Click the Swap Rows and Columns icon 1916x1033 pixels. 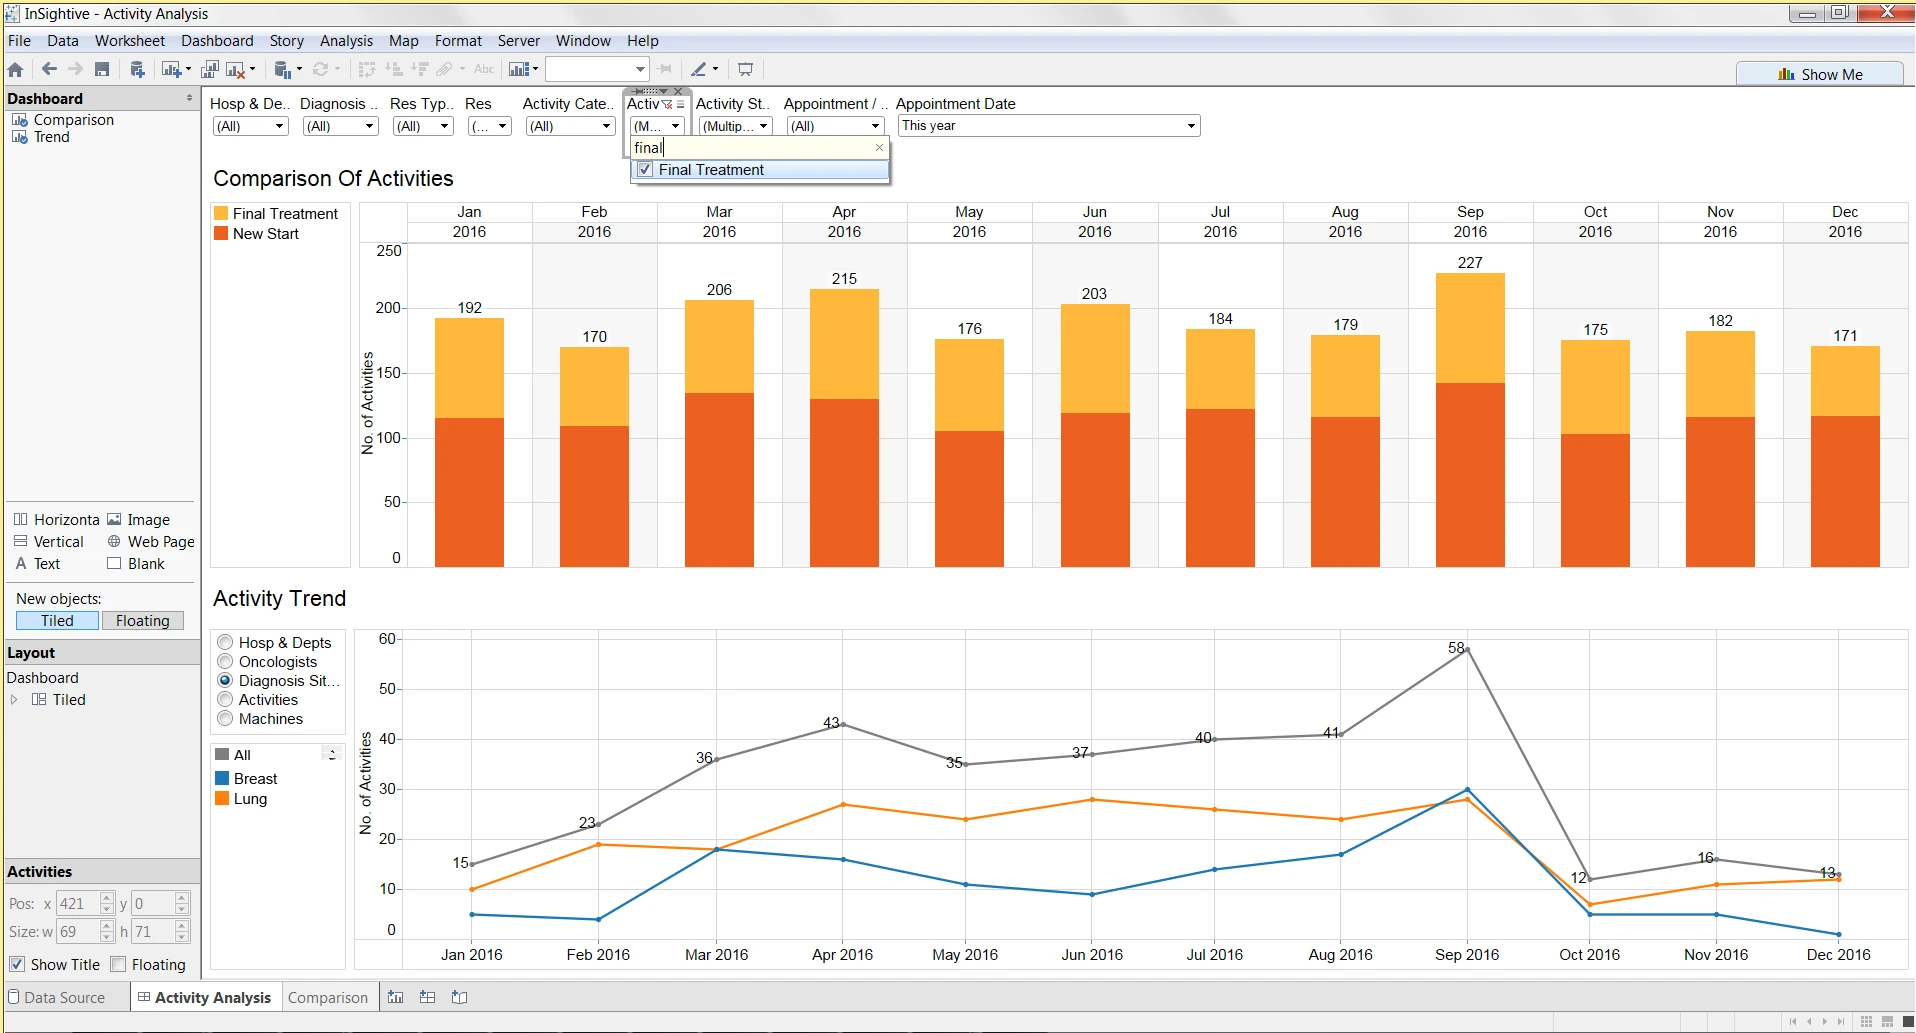coord(367,69)
